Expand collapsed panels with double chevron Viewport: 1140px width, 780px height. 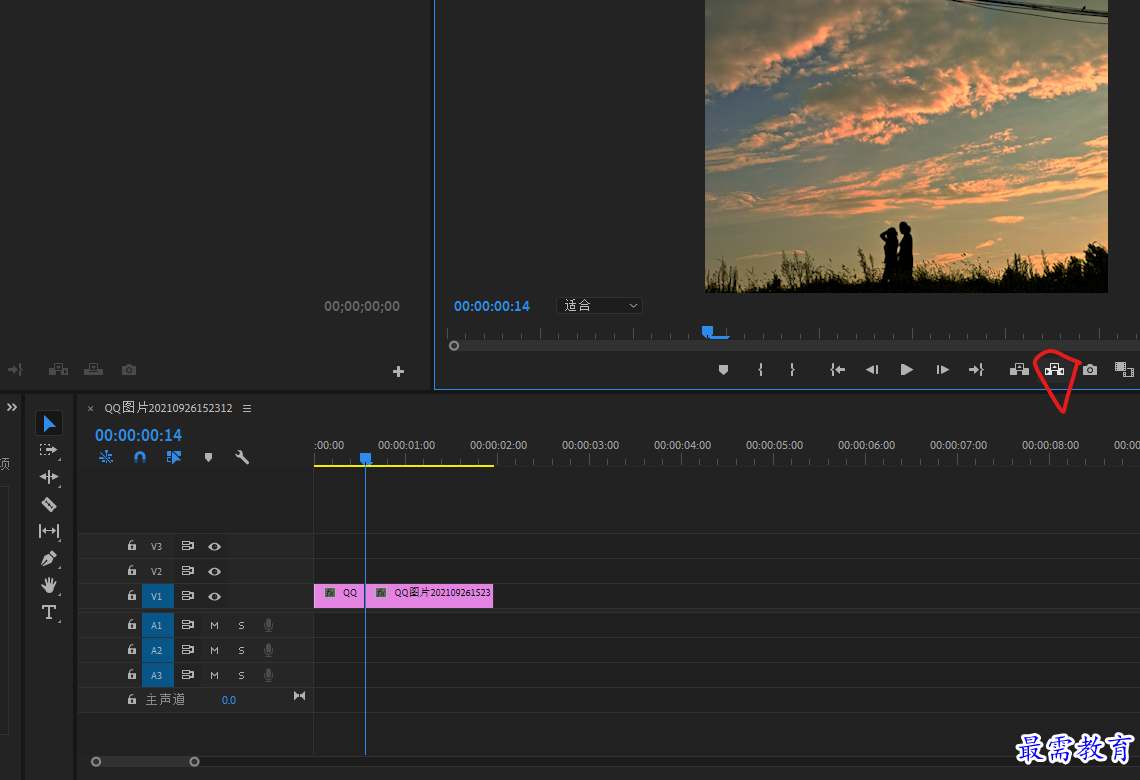12,407
